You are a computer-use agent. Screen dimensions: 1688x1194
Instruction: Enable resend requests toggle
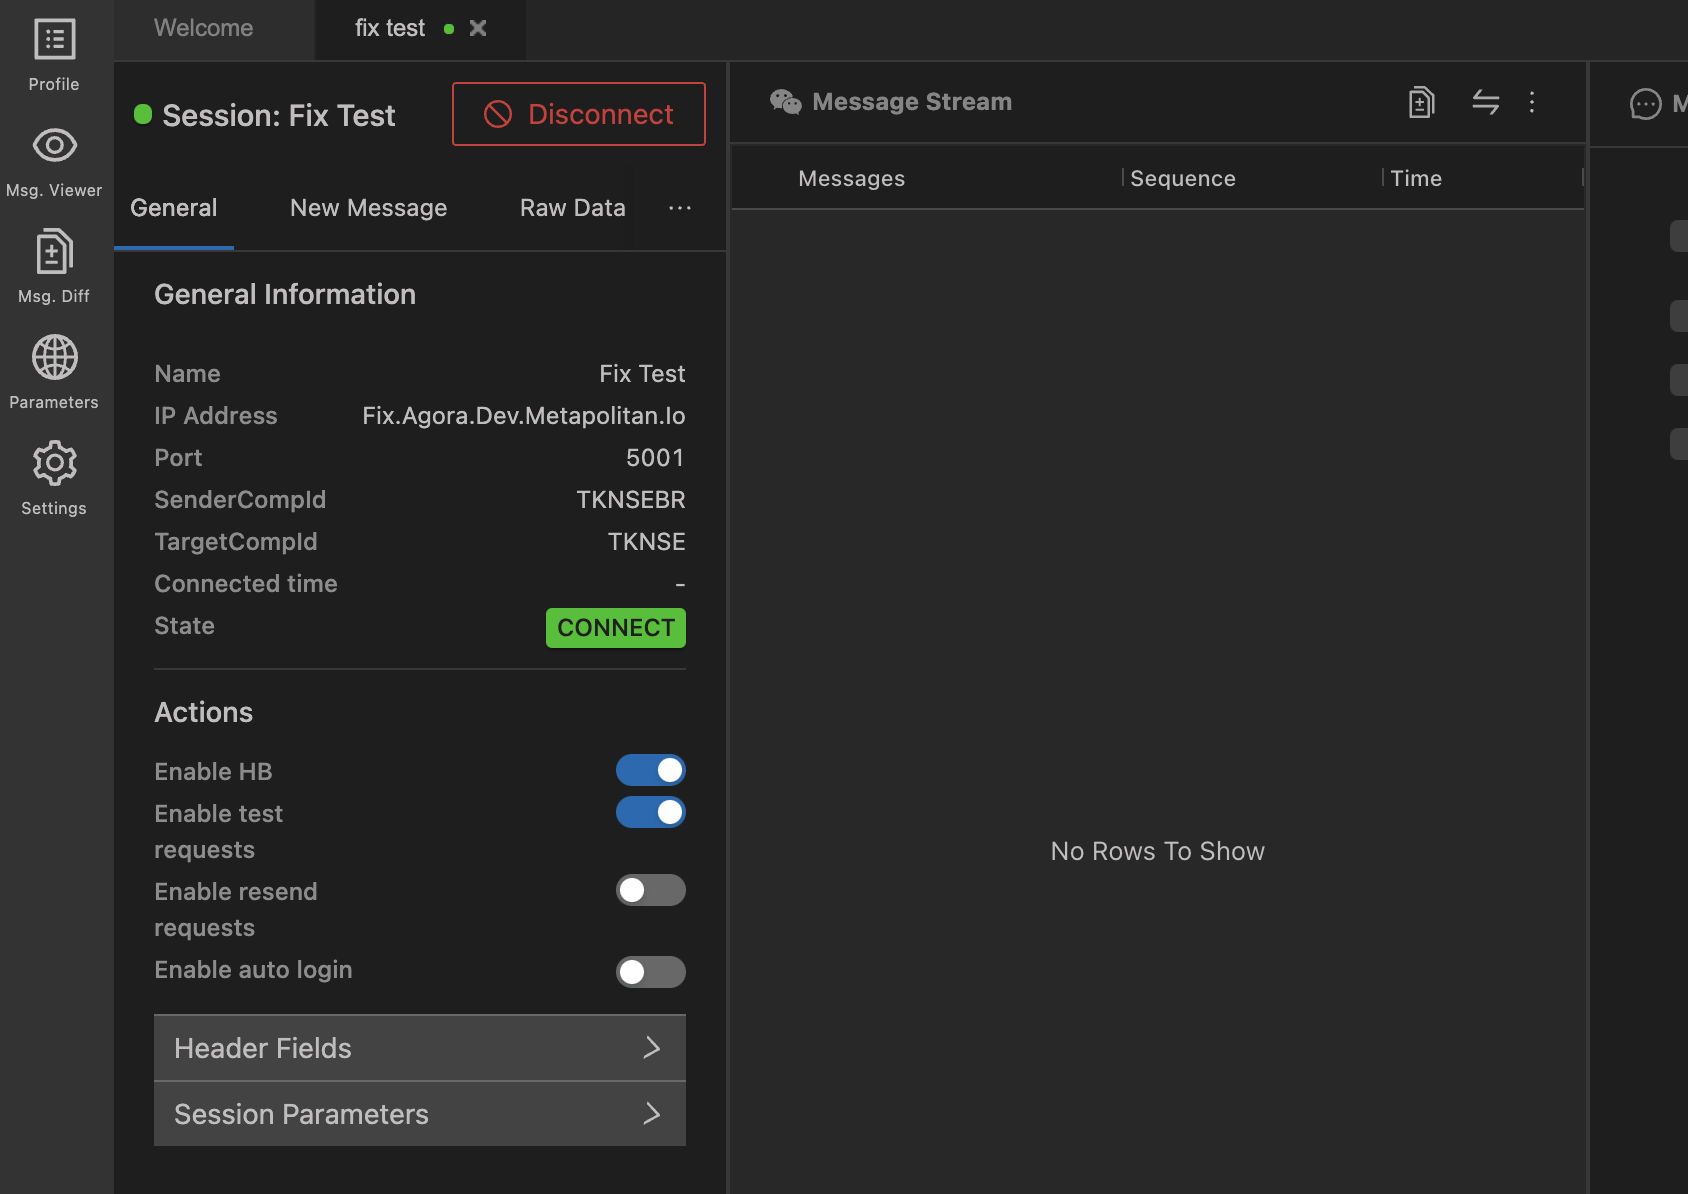click(x=650, y=890)
